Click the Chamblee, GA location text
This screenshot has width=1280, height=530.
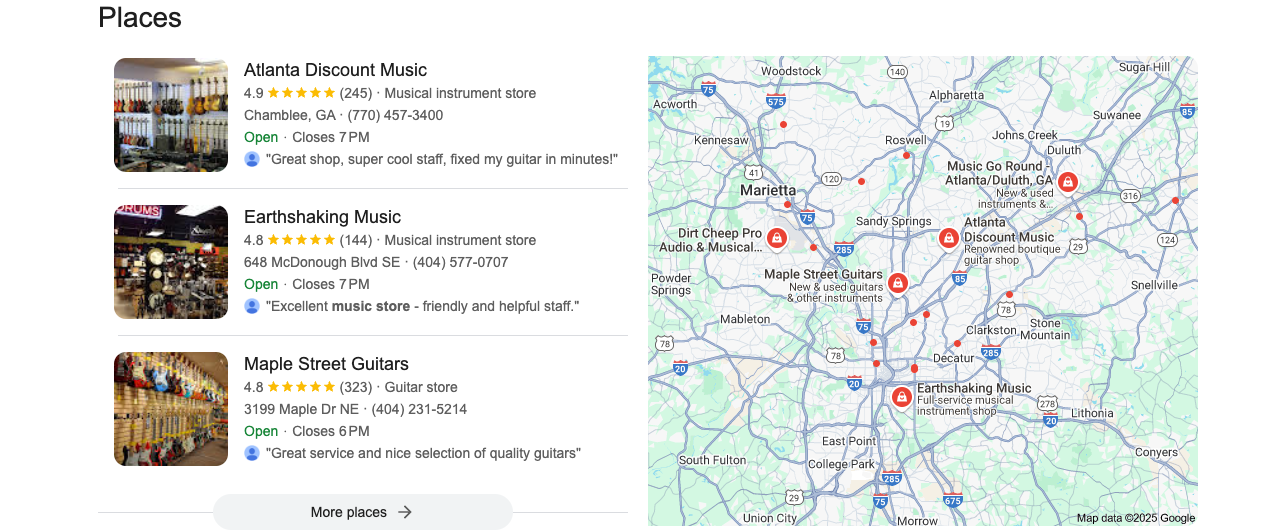pos(290,115)
